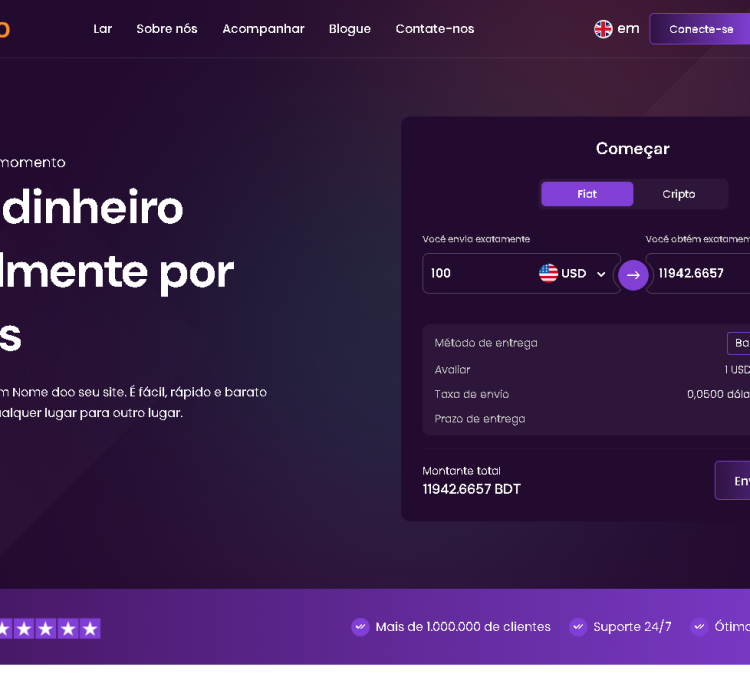750x690 pixels.
Task: Click the Conecte-se button
Action: pos(700,29)
